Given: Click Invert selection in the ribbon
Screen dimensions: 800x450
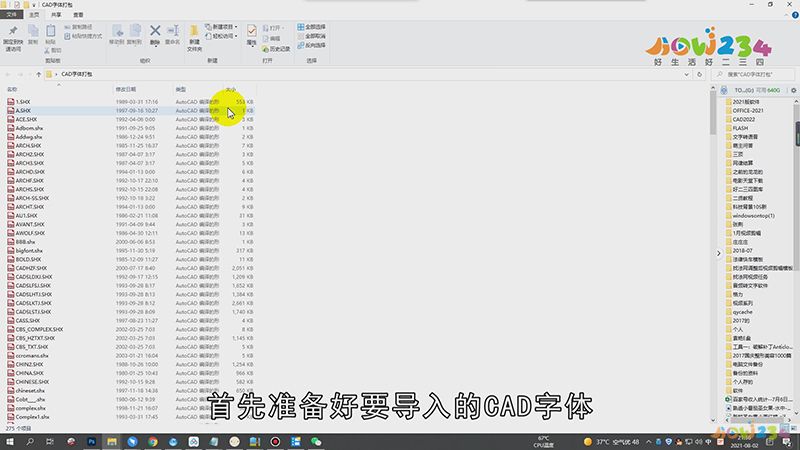Looking at the screenshot, I should coord(312,45).
